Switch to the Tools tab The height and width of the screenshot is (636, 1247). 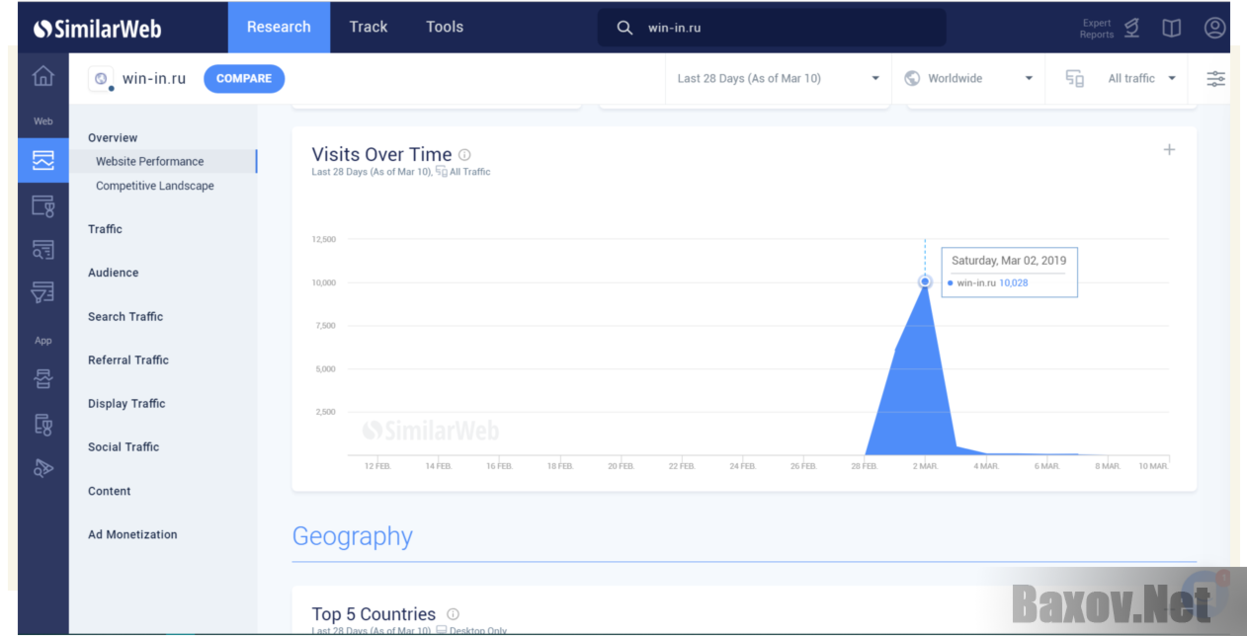click(x=445, y=27)
